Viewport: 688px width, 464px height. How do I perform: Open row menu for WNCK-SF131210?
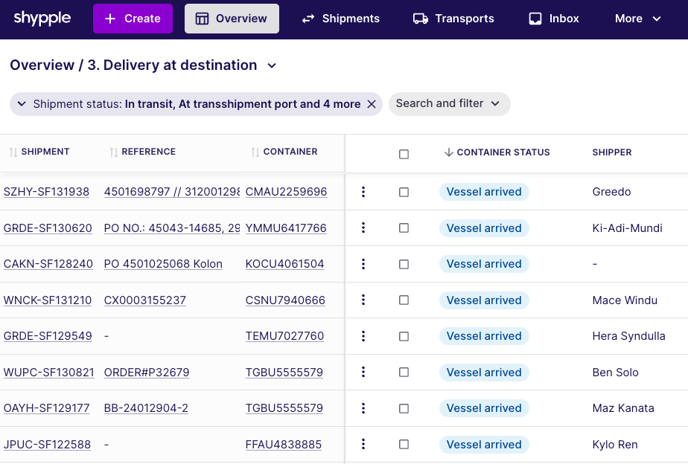[x=363, y=300]
